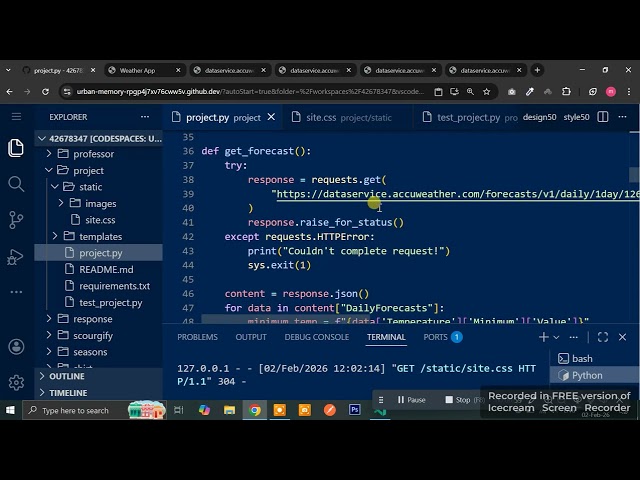Reload the page using the browser refresh button
The height and width of the screenshot is (480, 640).
(45, 91)
